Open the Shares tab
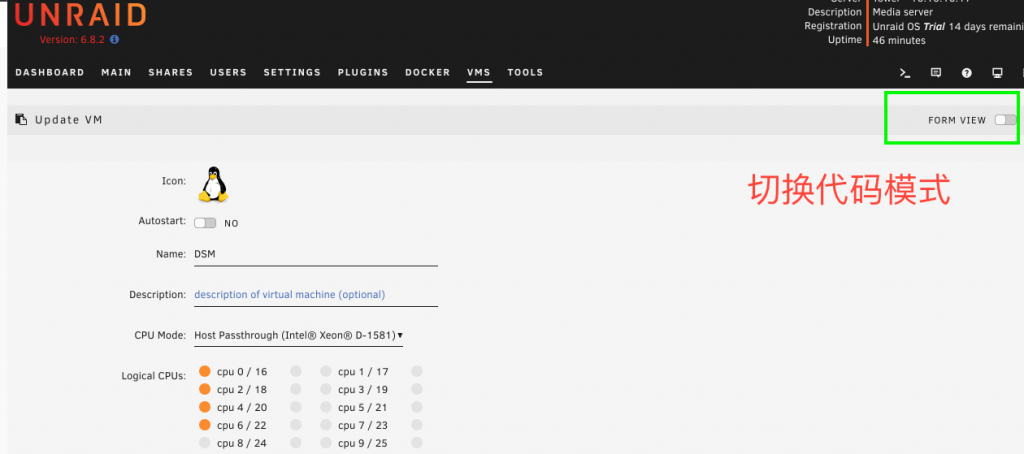The width and height of the screenshot is (1024, 454). coord(170,73)
